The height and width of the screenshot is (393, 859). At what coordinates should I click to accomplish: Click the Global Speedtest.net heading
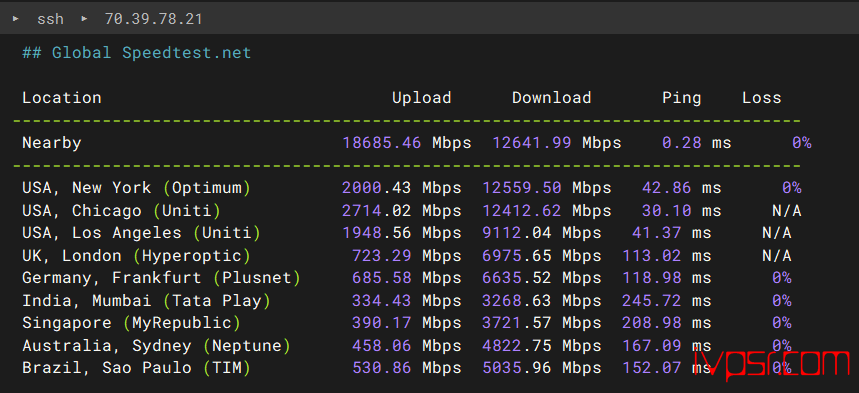[x=136, y=53]
